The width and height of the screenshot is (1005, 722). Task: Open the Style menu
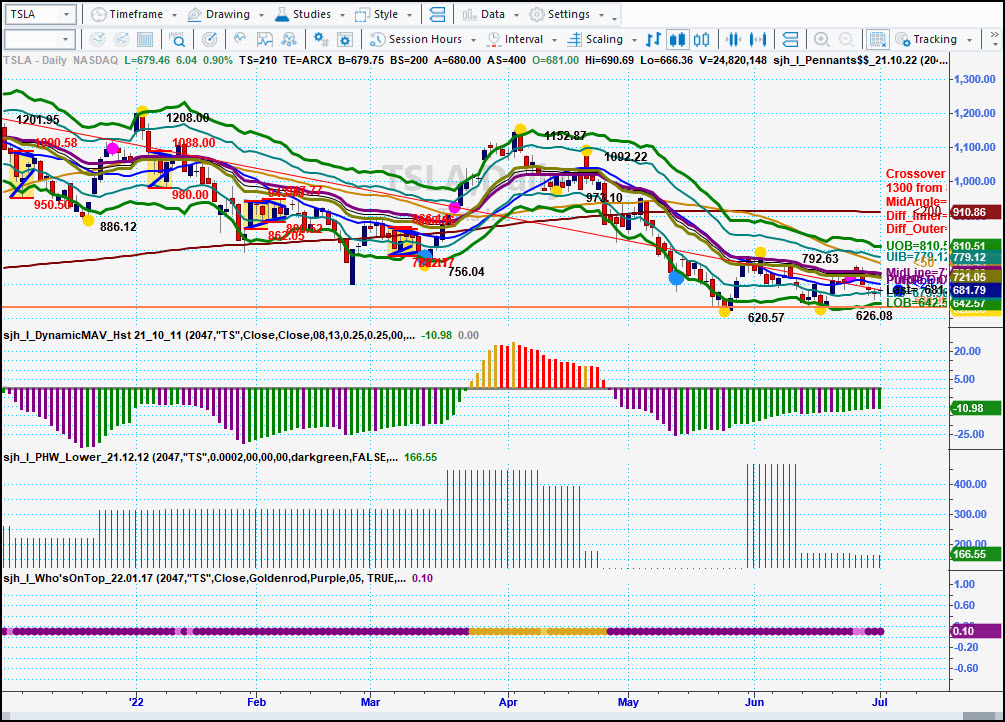pos(386,14)
